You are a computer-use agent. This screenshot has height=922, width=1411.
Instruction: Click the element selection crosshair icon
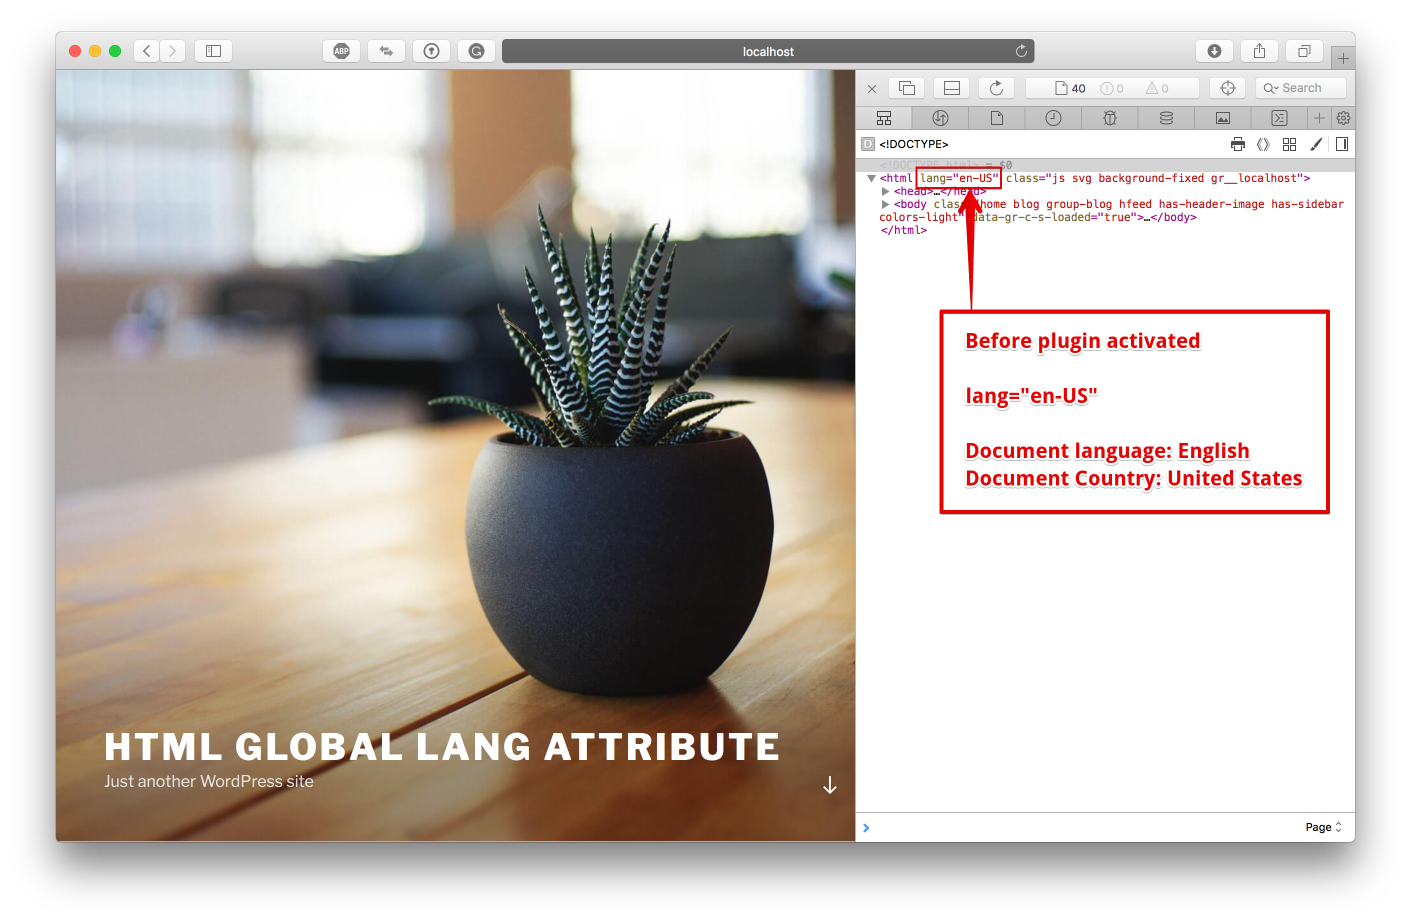pyautogui.click(x=1228, y=88)
